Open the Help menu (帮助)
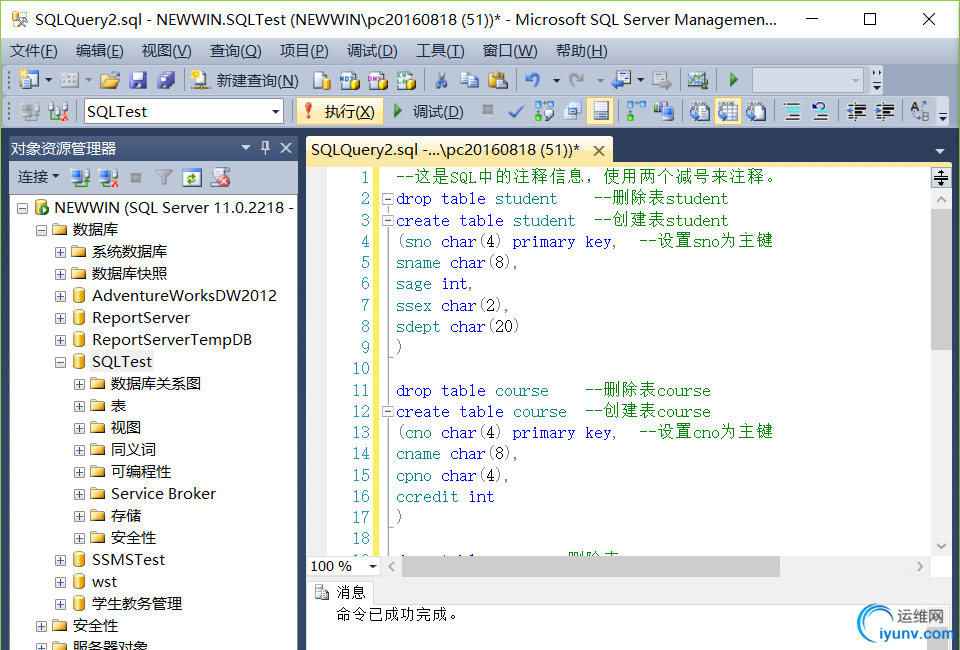The height and width of the screenshot is (650, 960). click(582, 51)
